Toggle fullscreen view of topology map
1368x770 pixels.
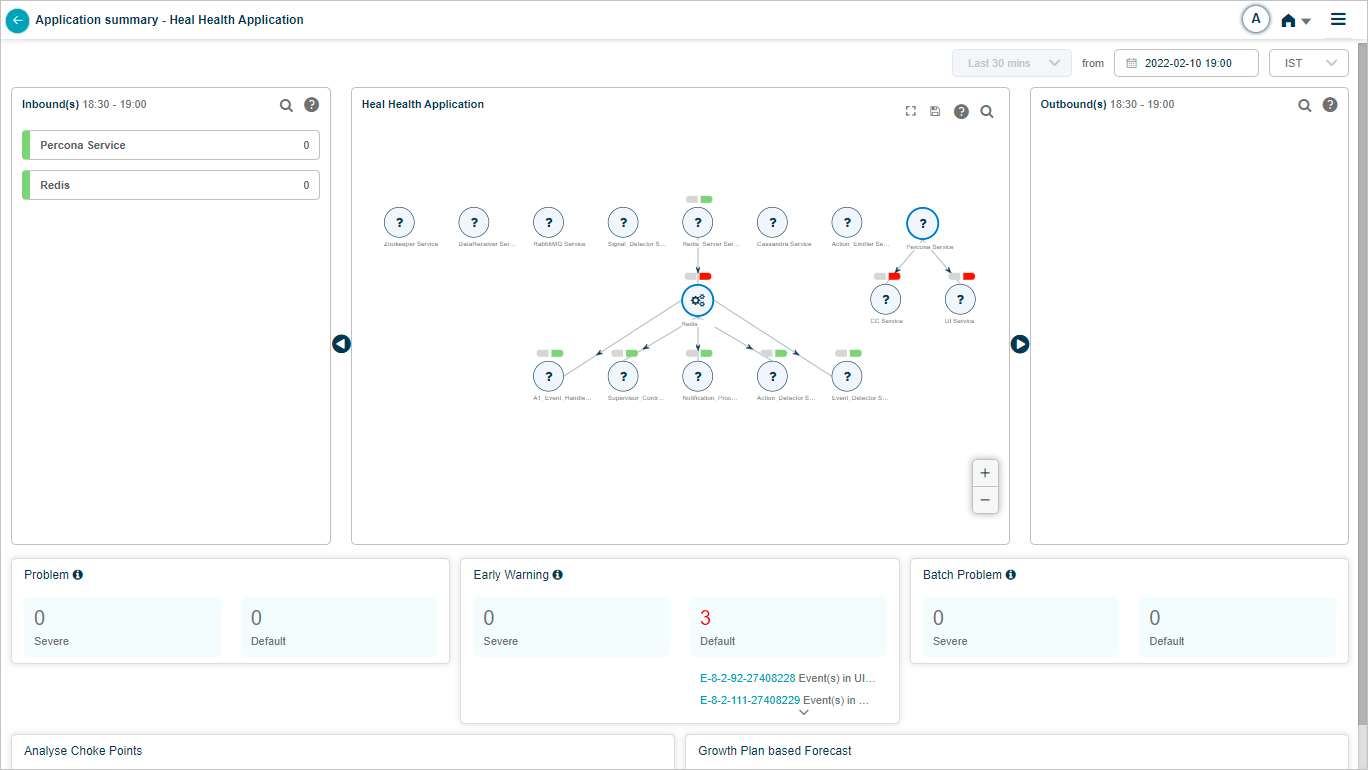point(911,111)
